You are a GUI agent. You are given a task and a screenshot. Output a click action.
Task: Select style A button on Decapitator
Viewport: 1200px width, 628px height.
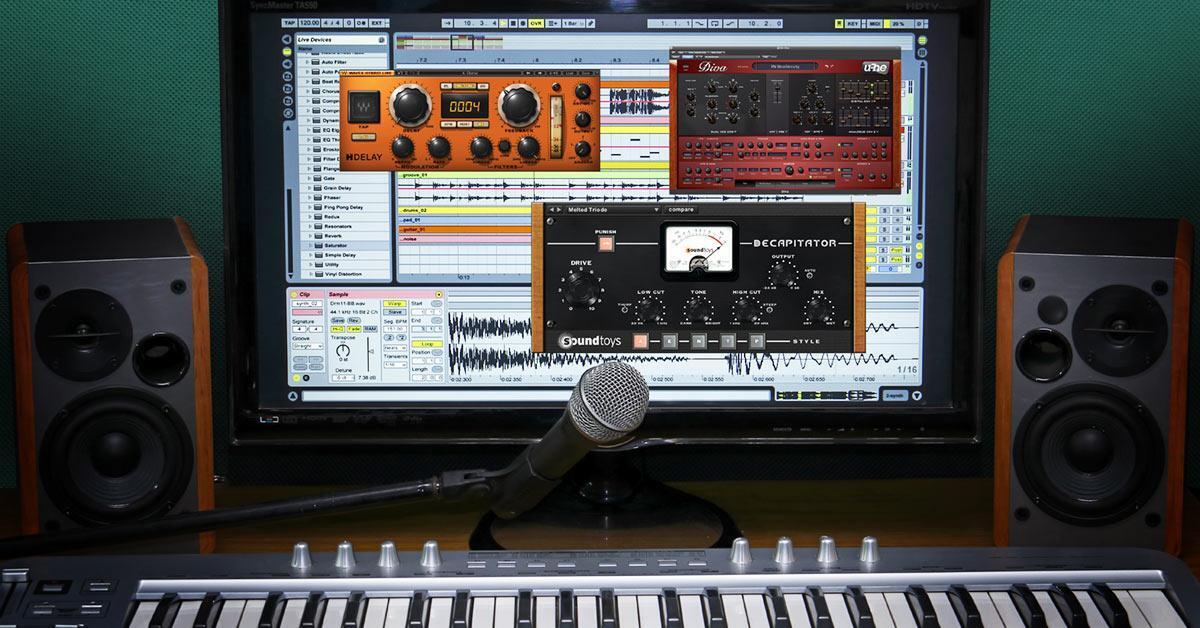[x=641, y=341]
